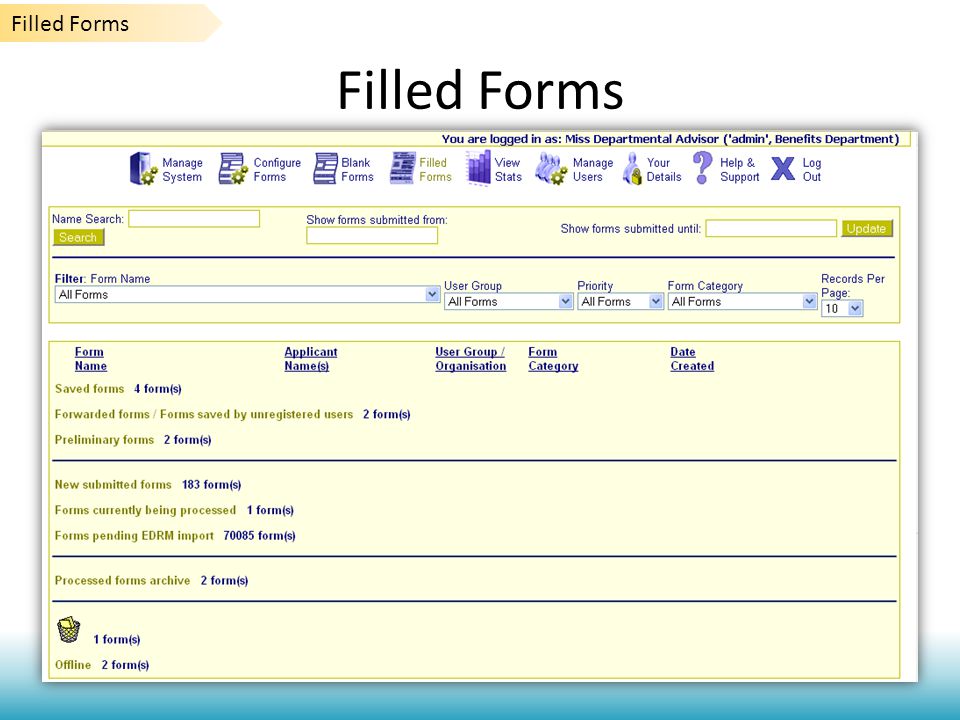Open the Help & Support question mark icon

coord(702,168)
